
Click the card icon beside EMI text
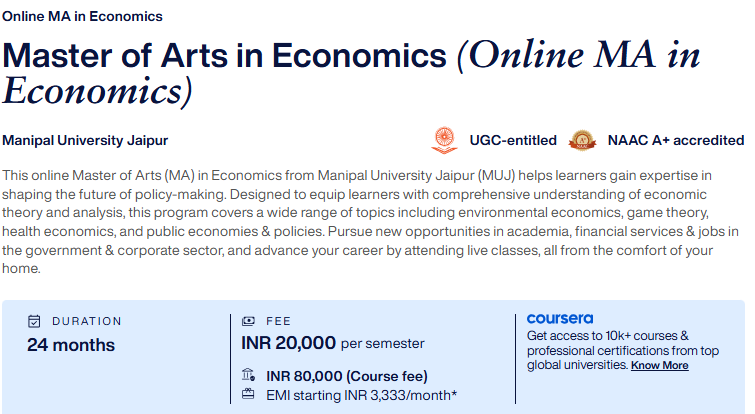[x=248, y=394]
